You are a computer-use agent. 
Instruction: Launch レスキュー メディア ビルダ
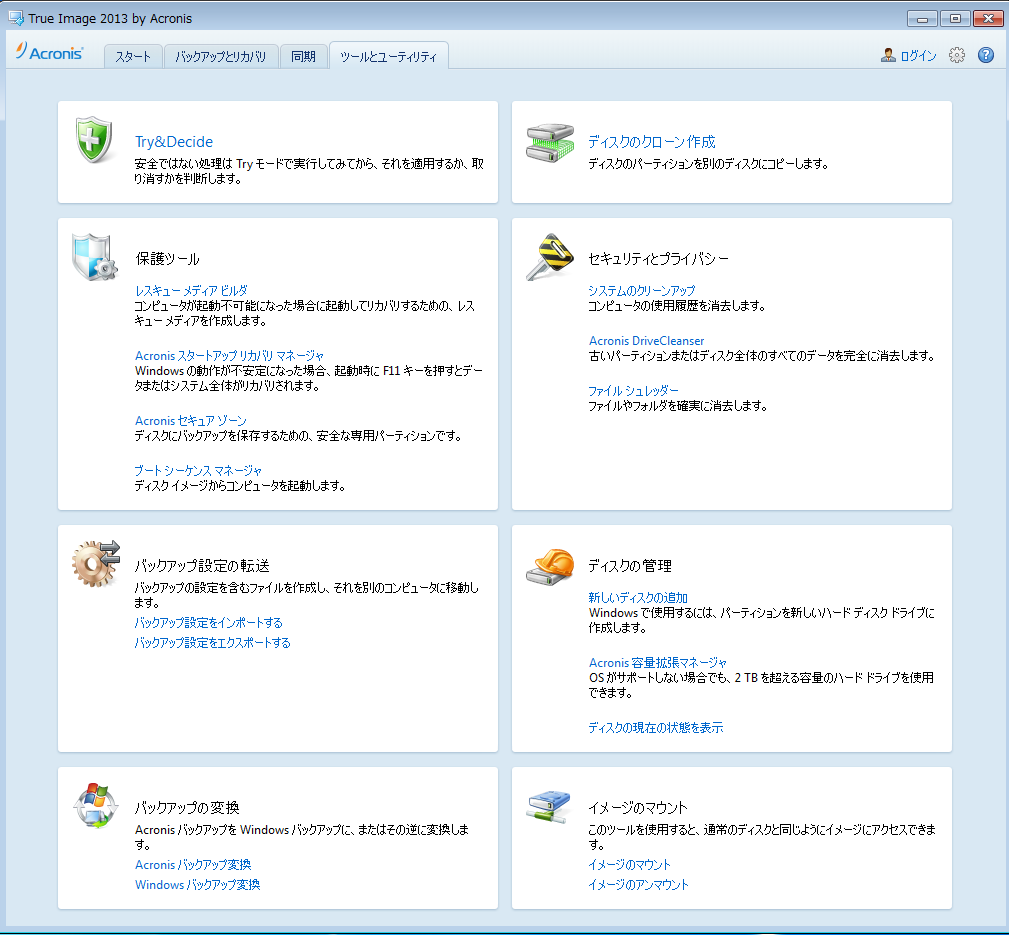[x=191, y=290]
